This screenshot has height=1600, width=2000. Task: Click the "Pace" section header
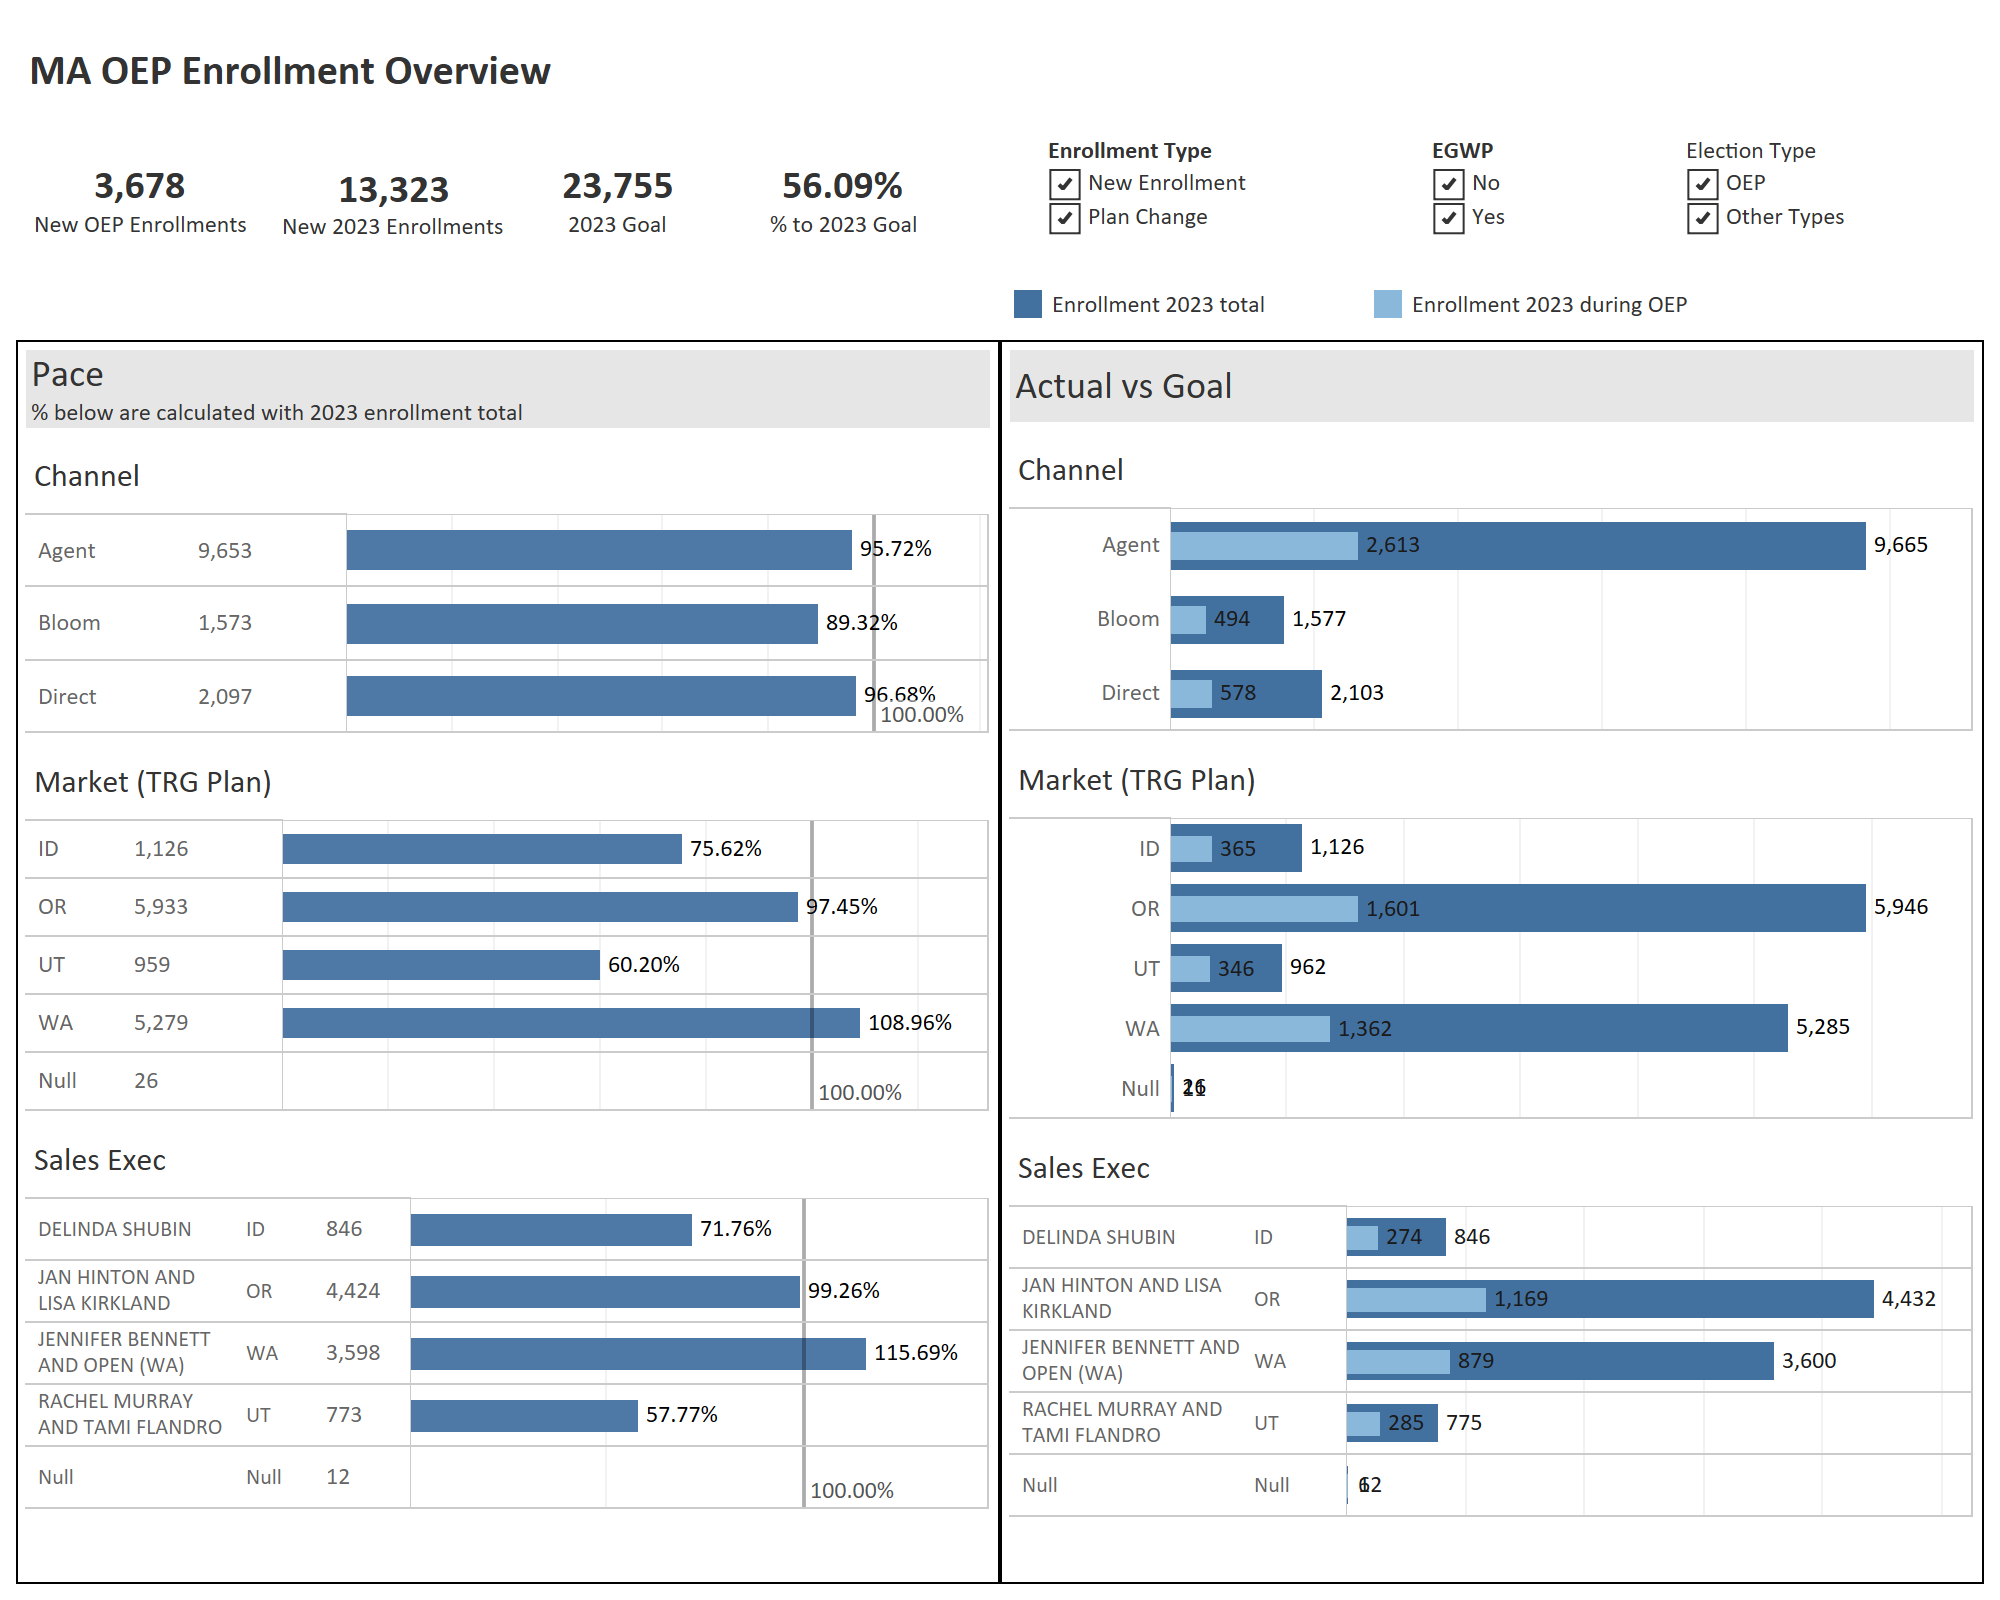[x=68, y=374]
